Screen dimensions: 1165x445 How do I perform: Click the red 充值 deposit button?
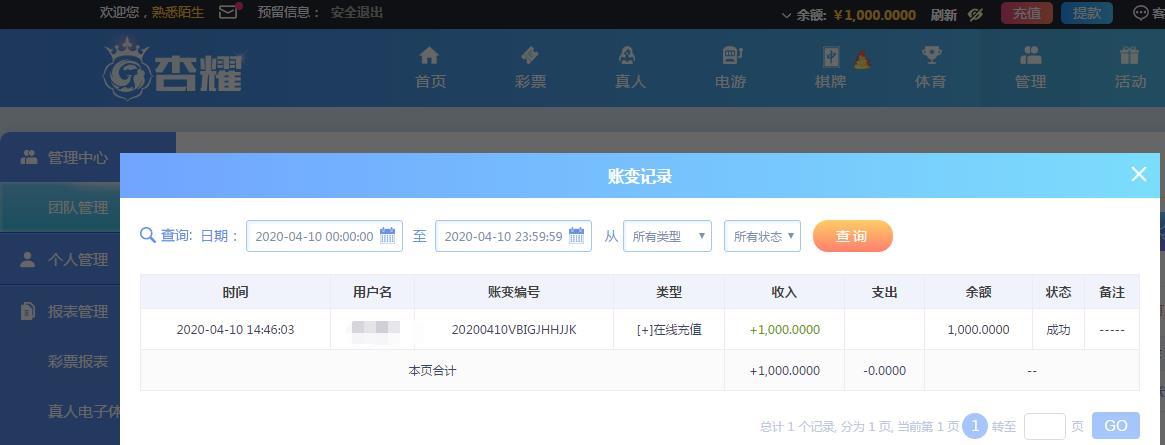(x=1027, y=13)
